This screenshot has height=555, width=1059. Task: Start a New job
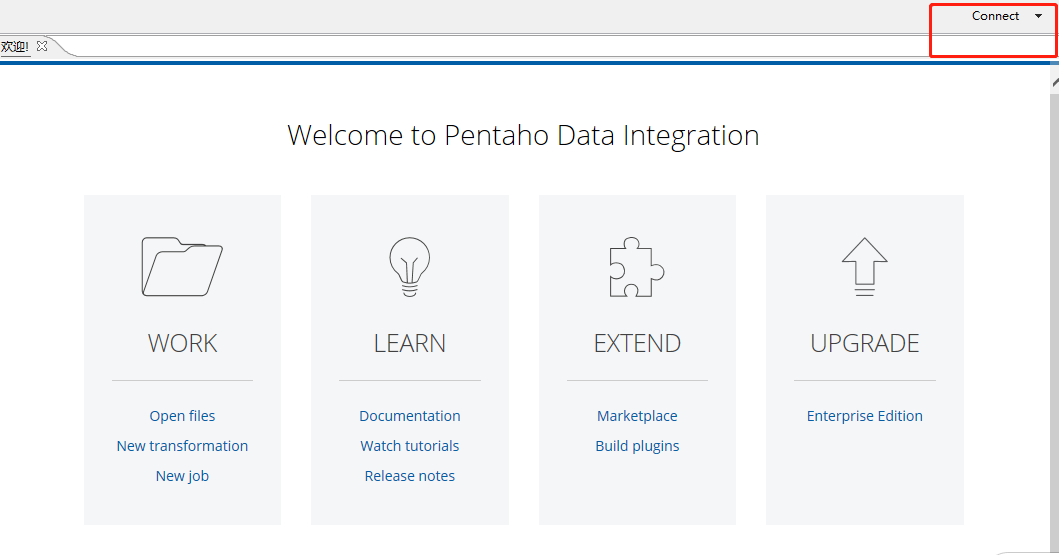click(x=182, y=476)
